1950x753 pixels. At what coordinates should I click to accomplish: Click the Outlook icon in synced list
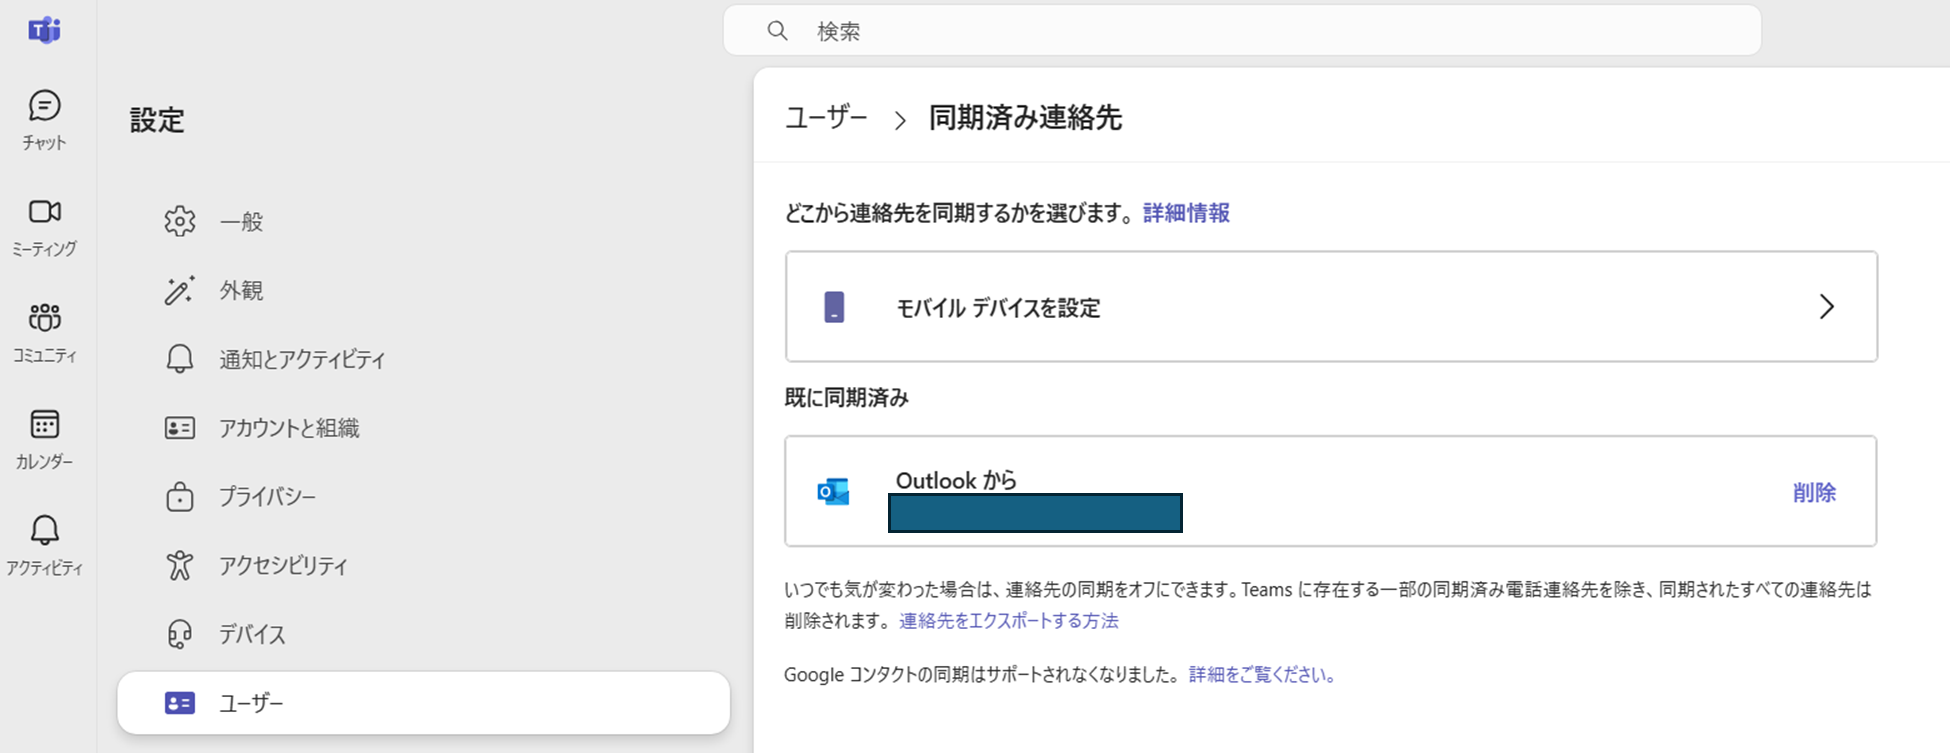(x=833, y=492)
